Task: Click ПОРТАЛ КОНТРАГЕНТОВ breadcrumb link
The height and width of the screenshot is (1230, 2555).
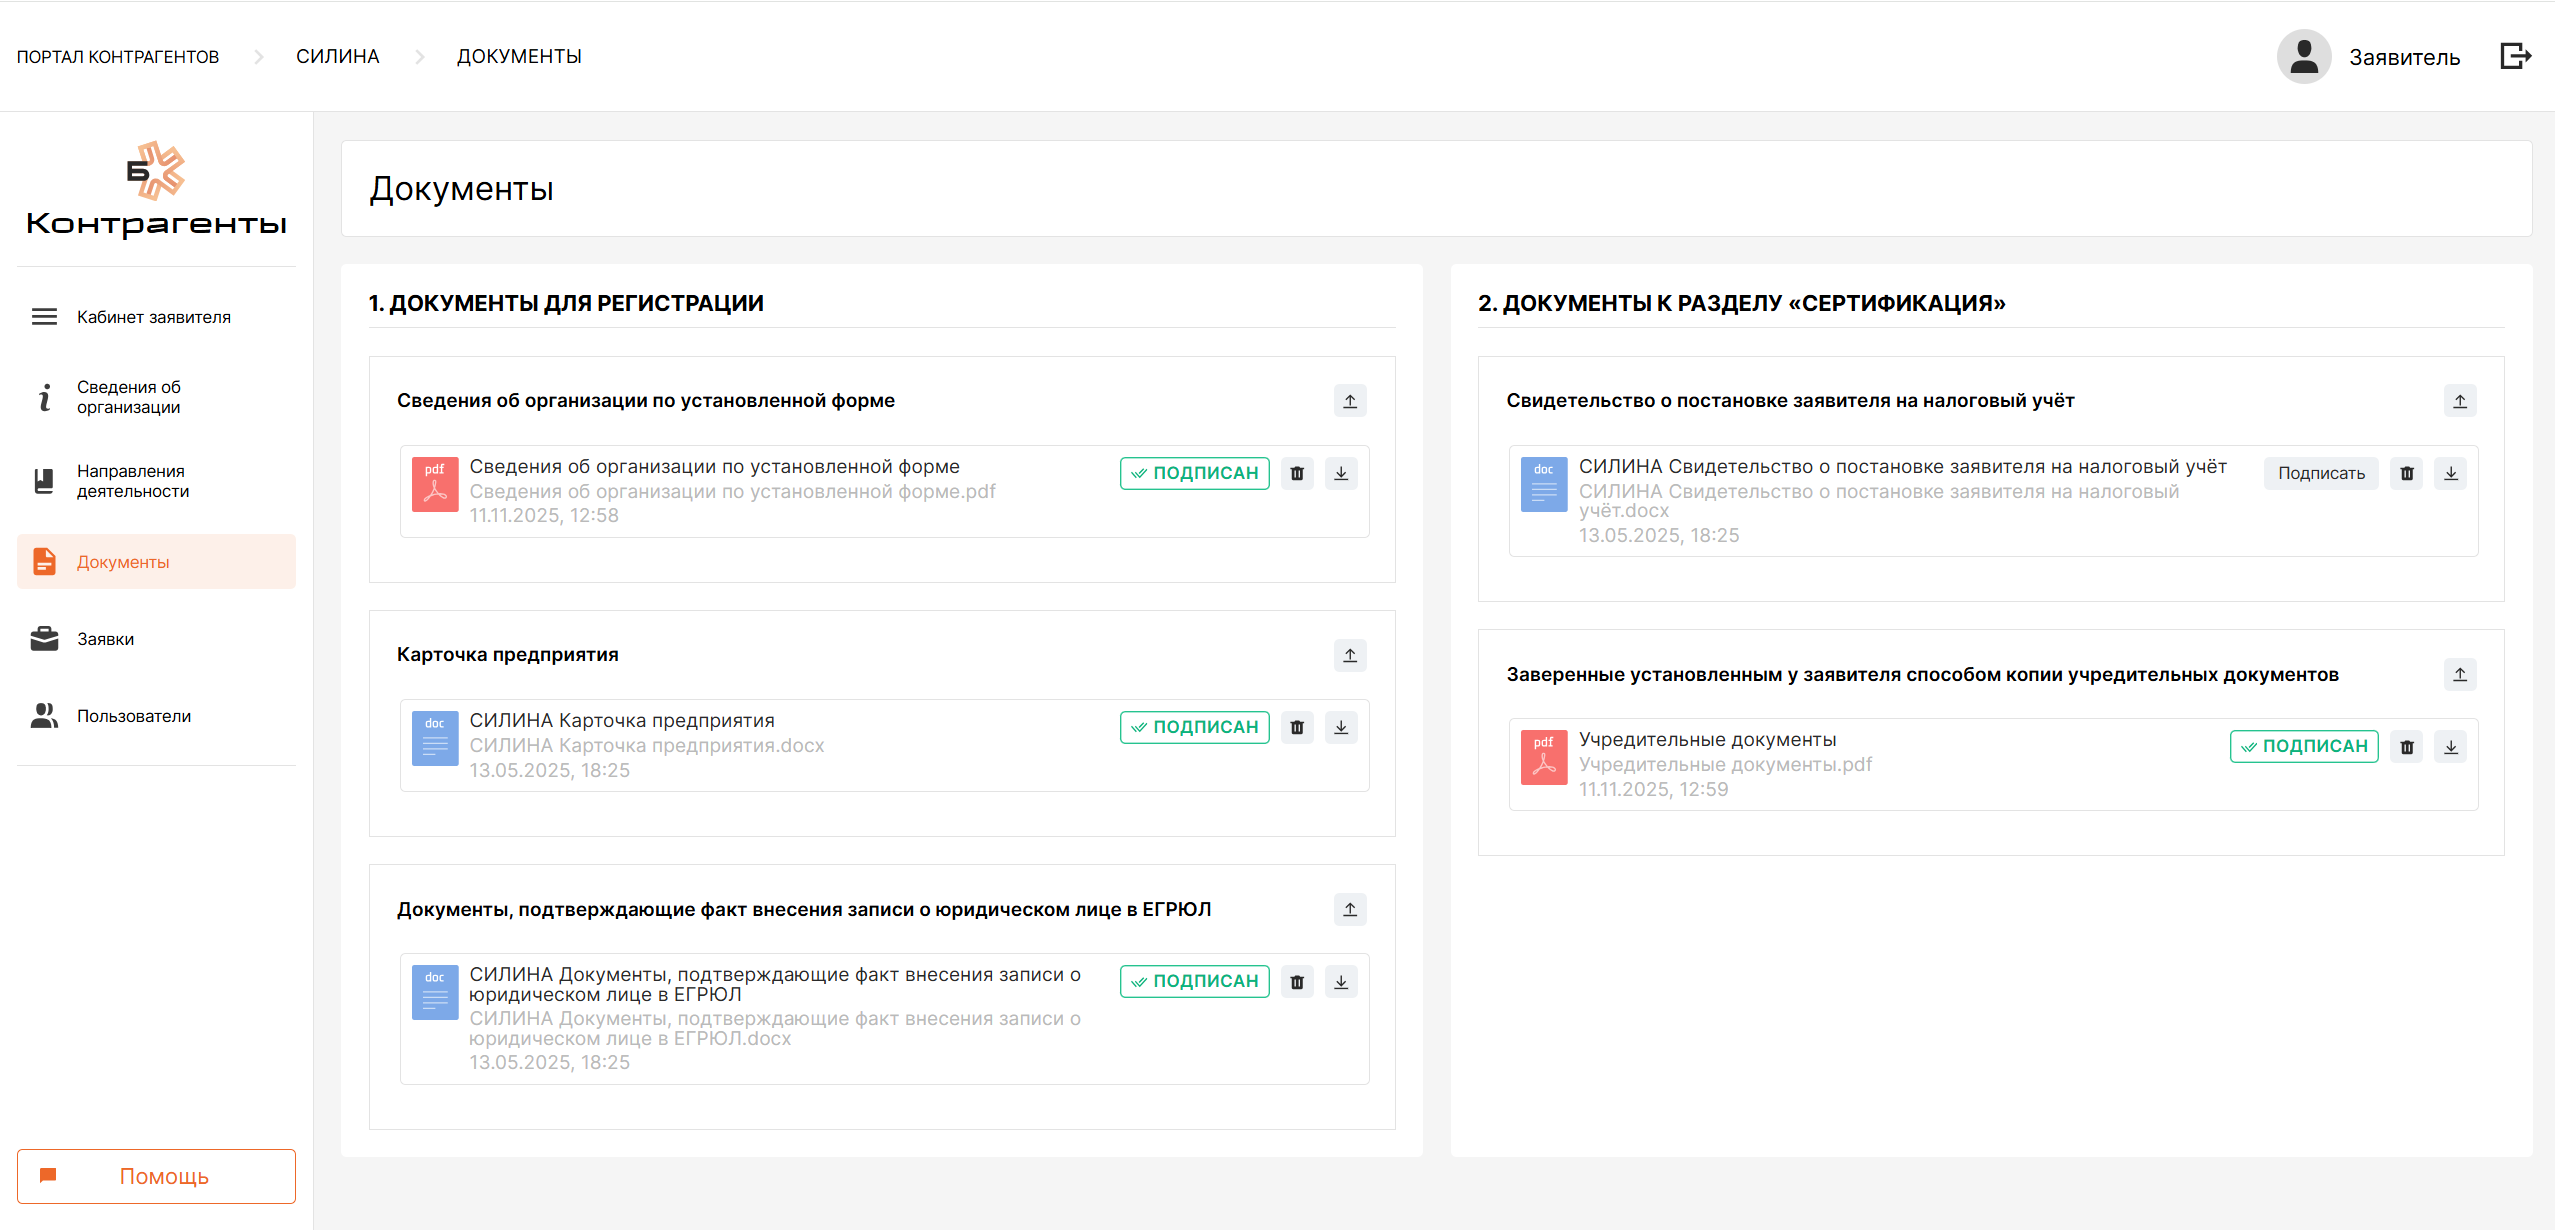Action: click(118, 57)
